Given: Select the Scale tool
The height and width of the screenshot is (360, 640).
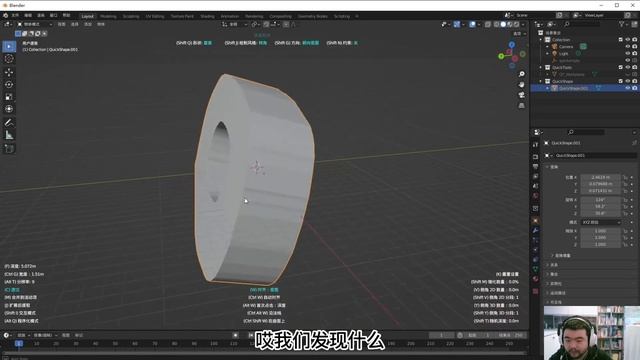Looking at the screenshot, I should (x=9, y=97).
